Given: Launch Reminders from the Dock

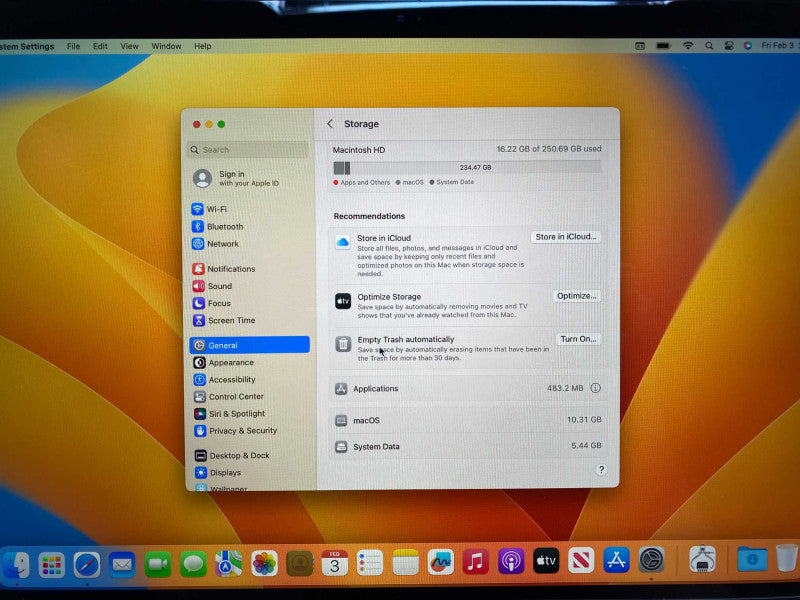Looking at the screenshot, I should pyautogui.click(x=370, y=563).
